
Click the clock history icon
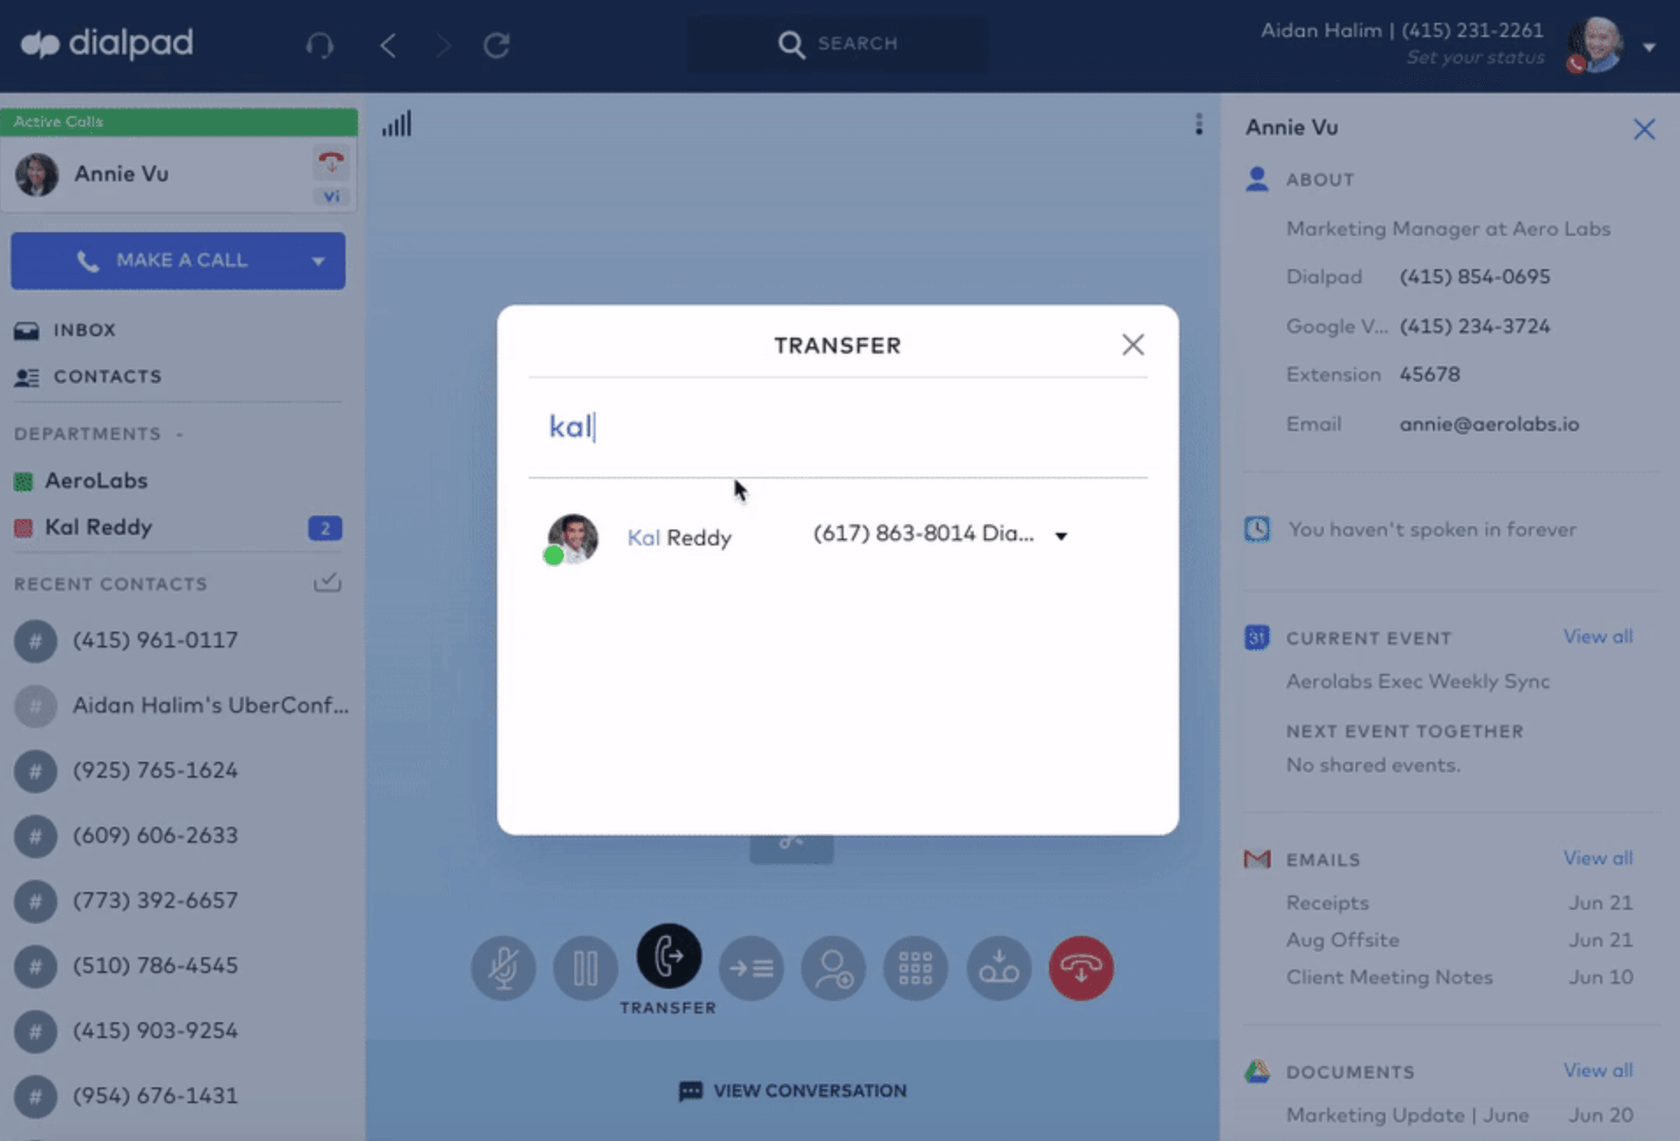pos(1257,529)
